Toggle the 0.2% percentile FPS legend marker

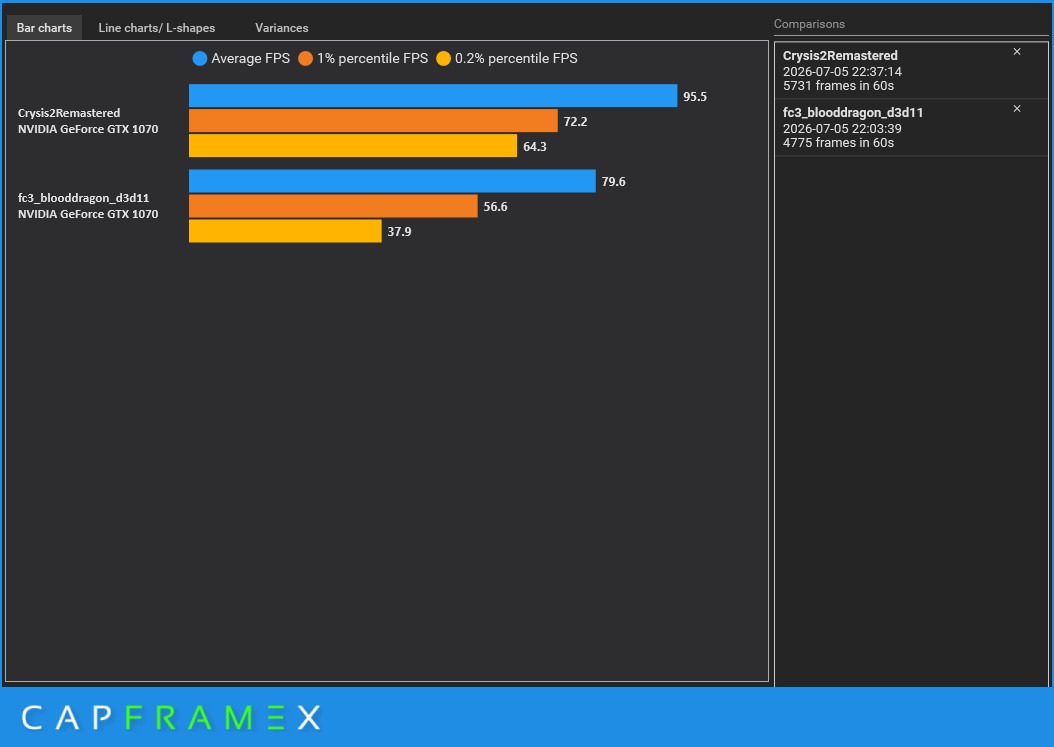(443, 58)
